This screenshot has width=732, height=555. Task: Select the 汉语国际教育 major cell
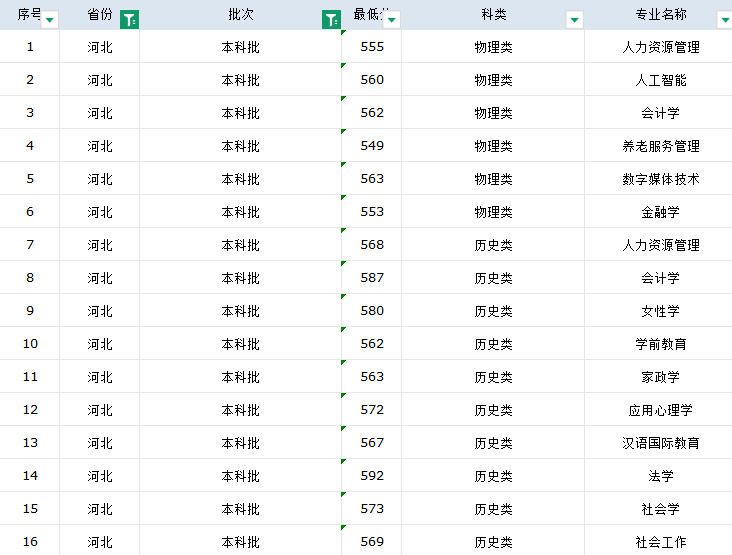click(x=660, y=443)
